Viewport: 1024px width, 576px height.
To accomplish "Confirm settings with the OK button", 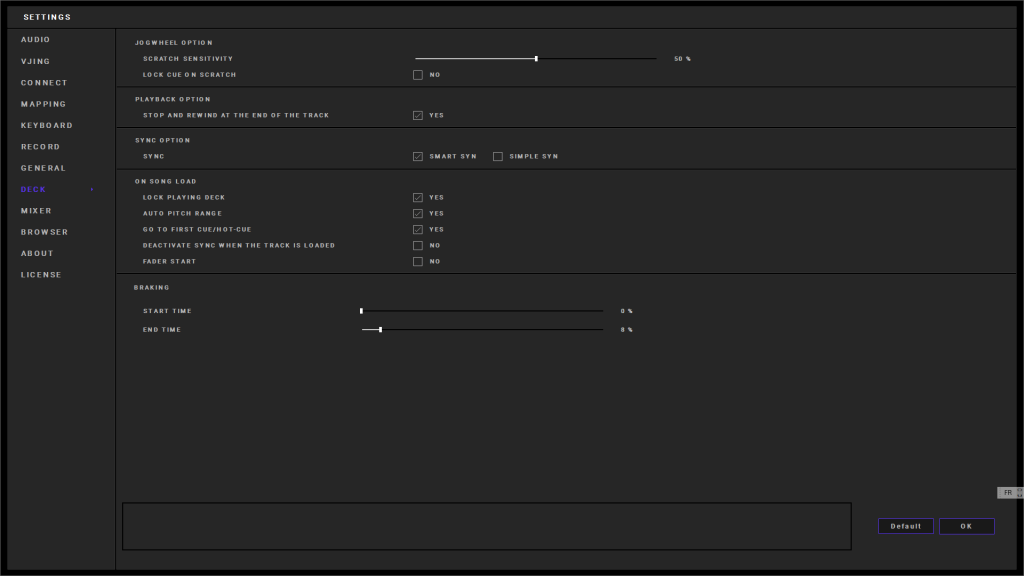I will (966, 526).
